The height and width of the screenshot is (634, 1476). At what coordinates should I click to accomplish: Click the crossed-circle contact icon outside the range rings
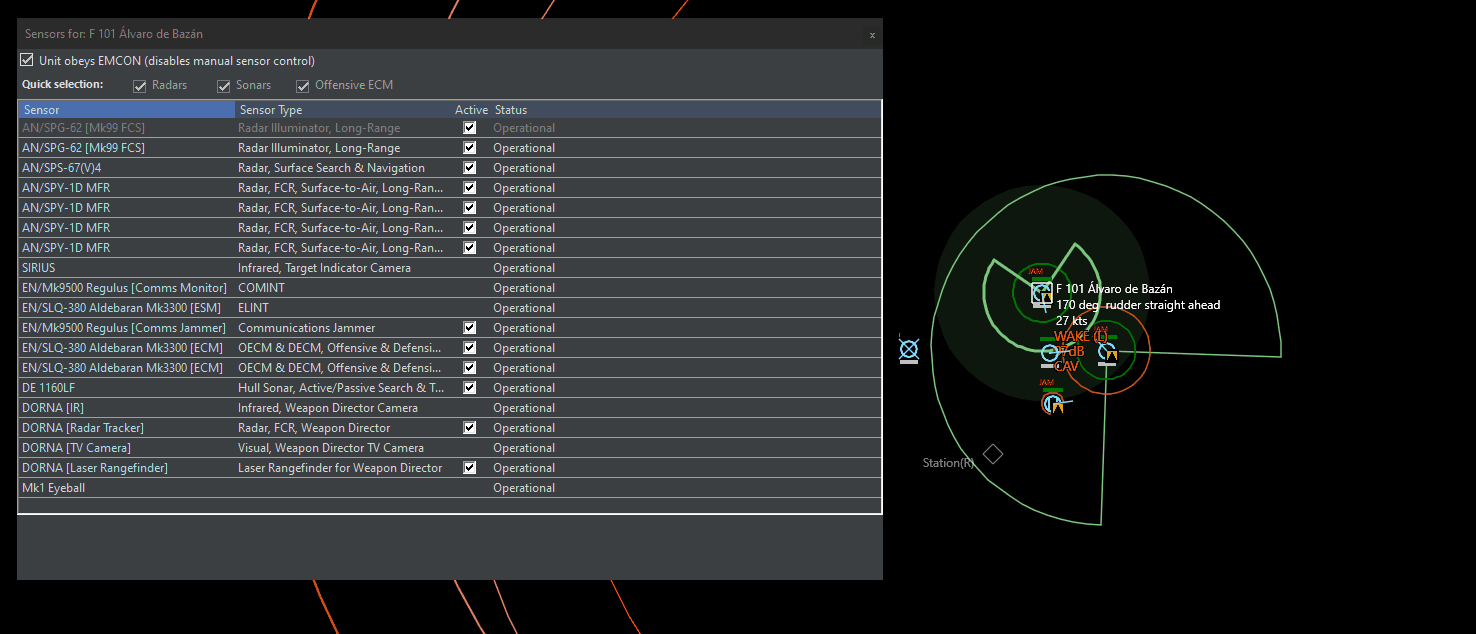click(x=908, y=349)
